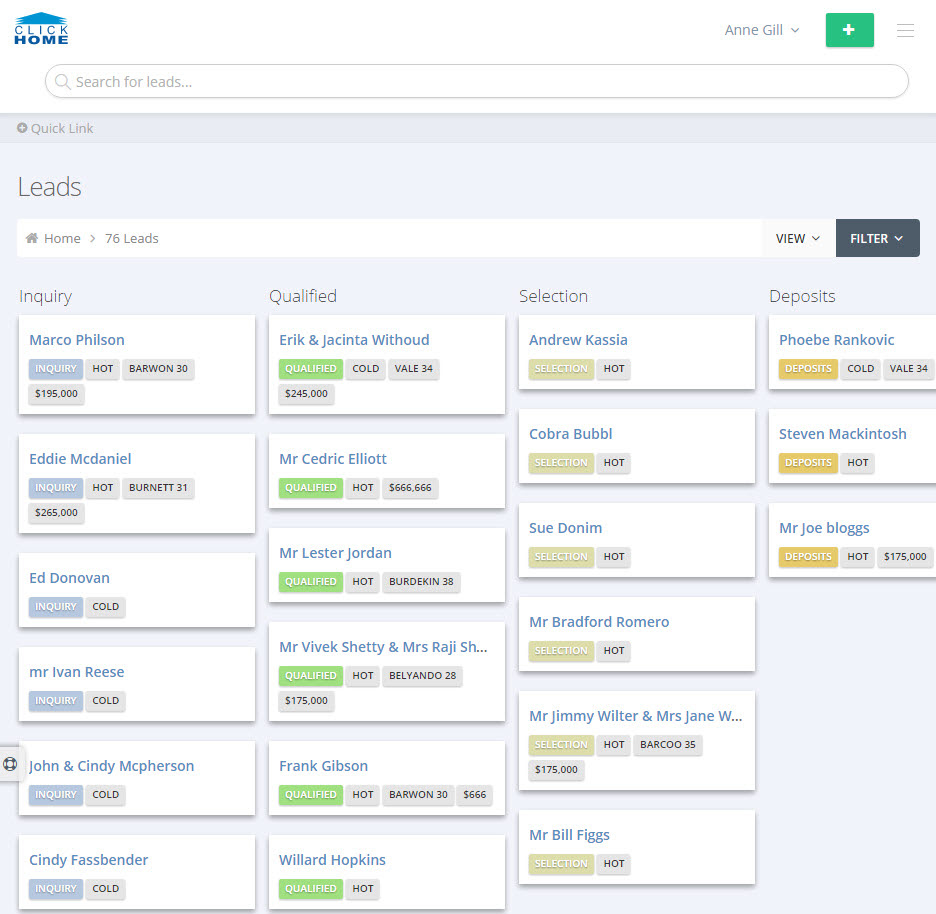Open Andrew Kassia lead card
936x914 pixels.
[x=578, y=340]
